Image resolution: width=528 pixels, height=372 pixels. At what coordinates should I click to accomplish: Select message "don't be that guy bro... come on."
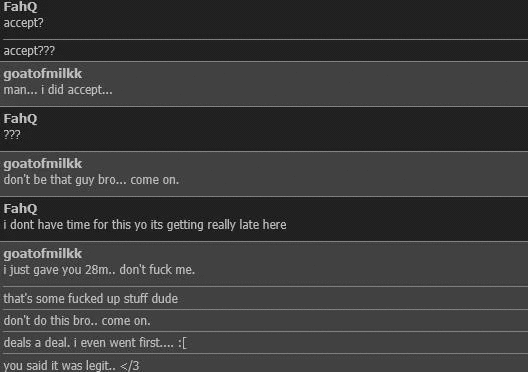(x=91, y=180)
